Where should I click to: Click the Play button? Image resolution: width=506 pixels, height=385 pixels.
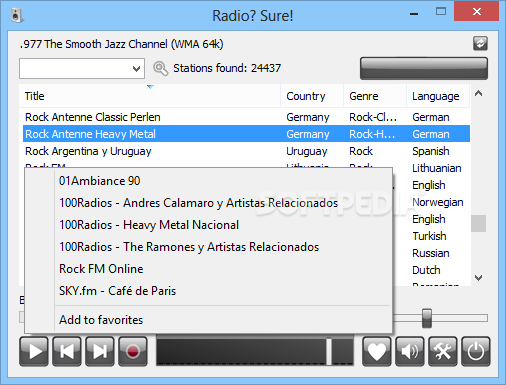click(x=34, y=351)
